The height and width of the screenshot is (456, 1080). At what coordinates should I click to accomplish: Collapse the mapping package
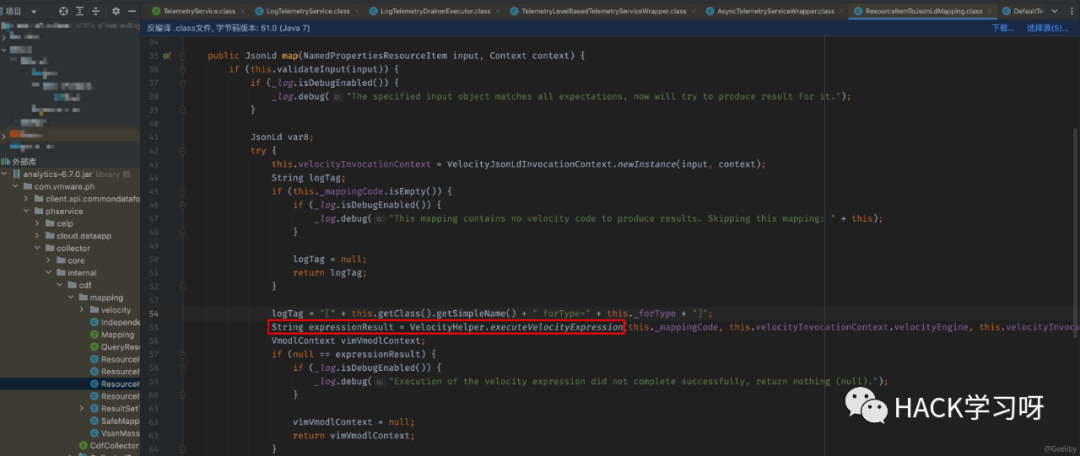tap(72, 298)
